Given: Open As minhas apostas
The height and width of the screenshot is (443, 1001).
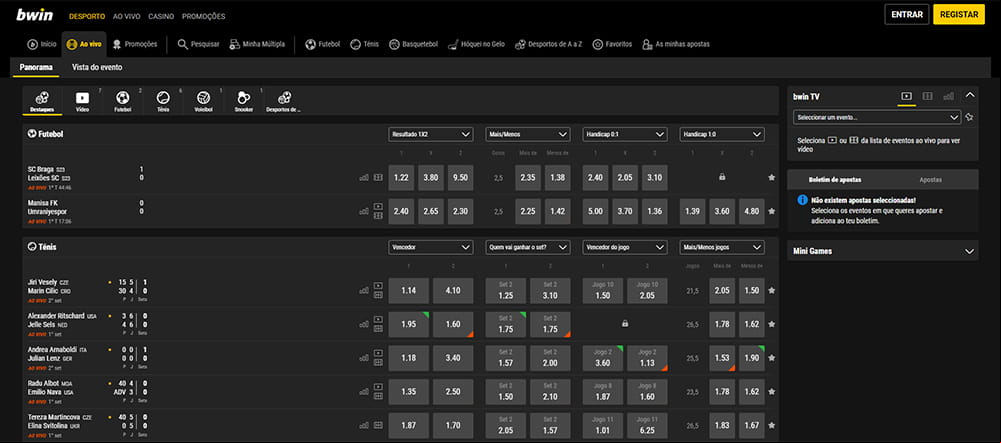Looking at the screenshot, I should pos(676,44).
